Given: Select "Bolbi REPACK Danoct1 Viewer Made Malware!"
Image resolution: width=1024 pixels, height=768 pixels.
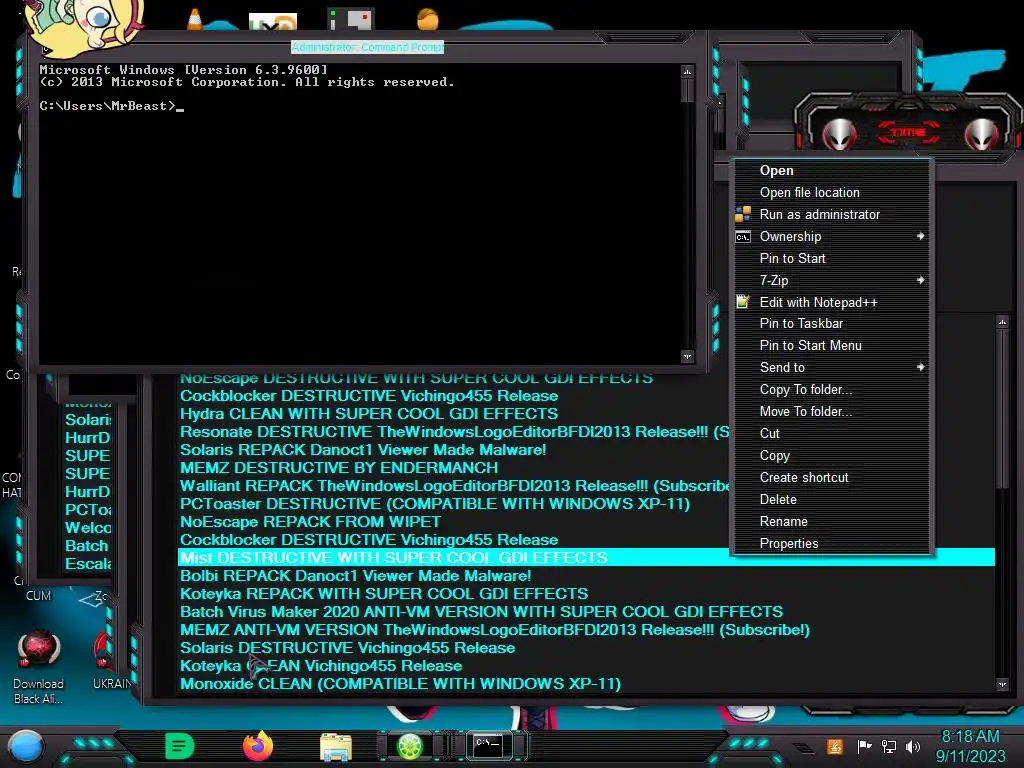Looking at the screenshot, I should 355,576.
